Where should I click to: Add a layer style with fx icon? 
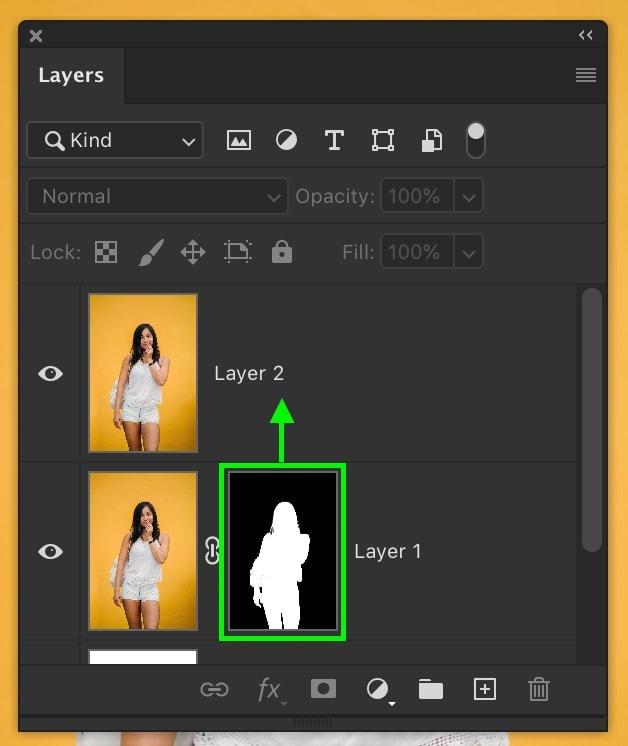(x=270, y=690)
